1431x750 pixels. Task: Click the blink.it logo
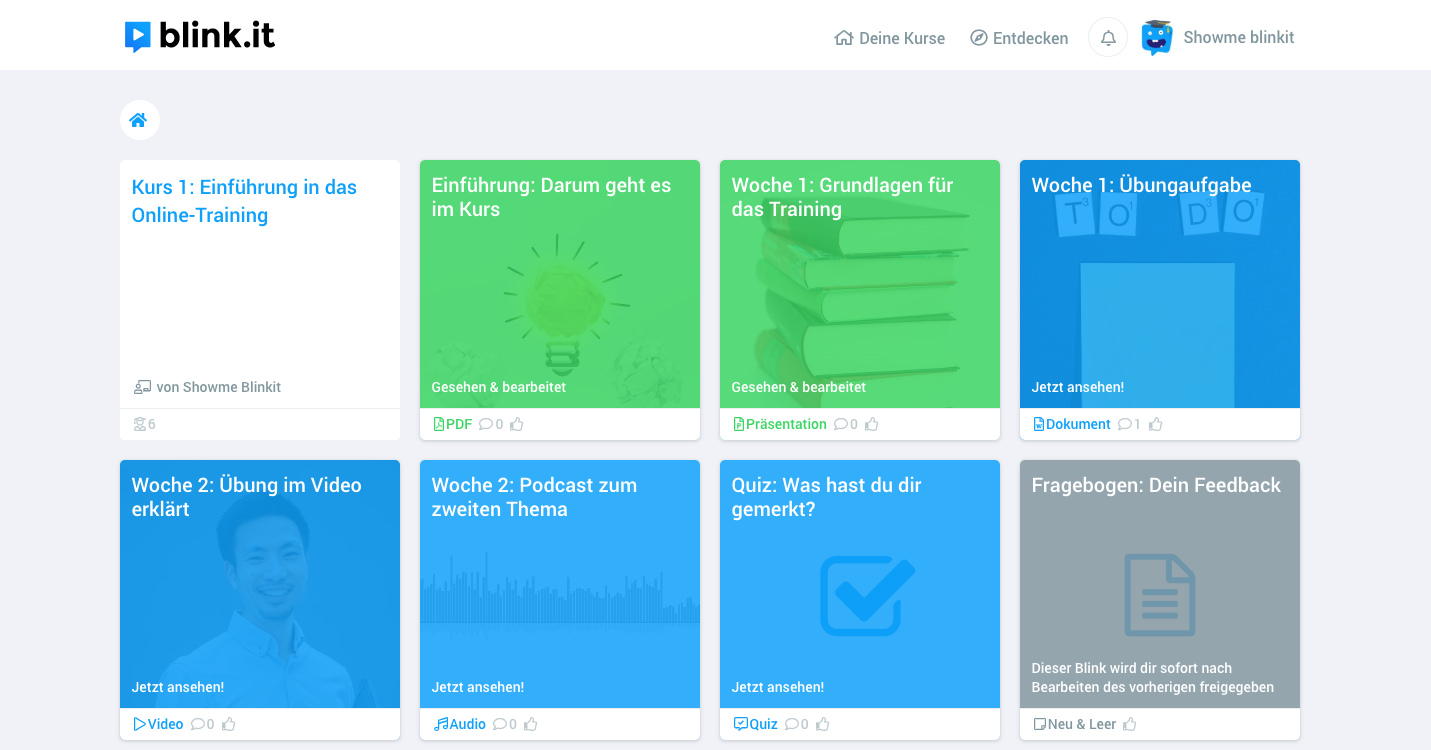[199, 37]
